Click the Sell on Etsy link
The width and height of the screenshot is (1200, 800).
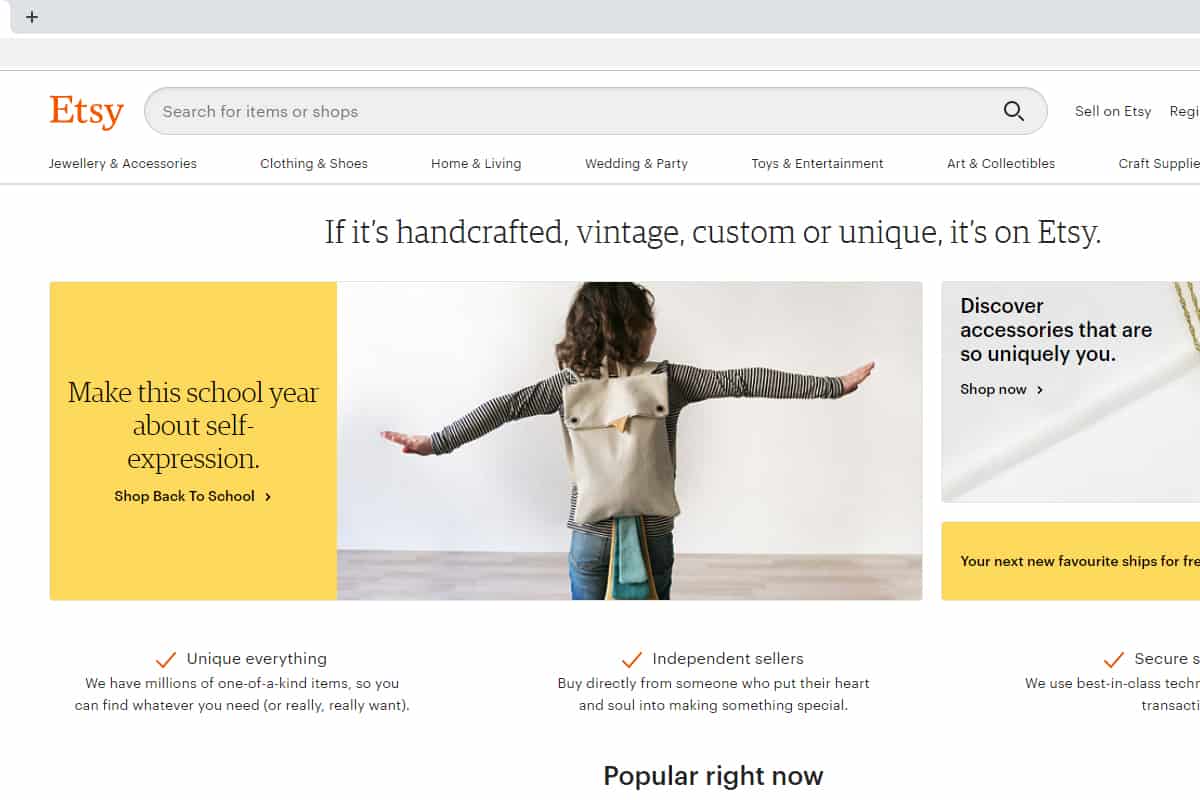1113,111
